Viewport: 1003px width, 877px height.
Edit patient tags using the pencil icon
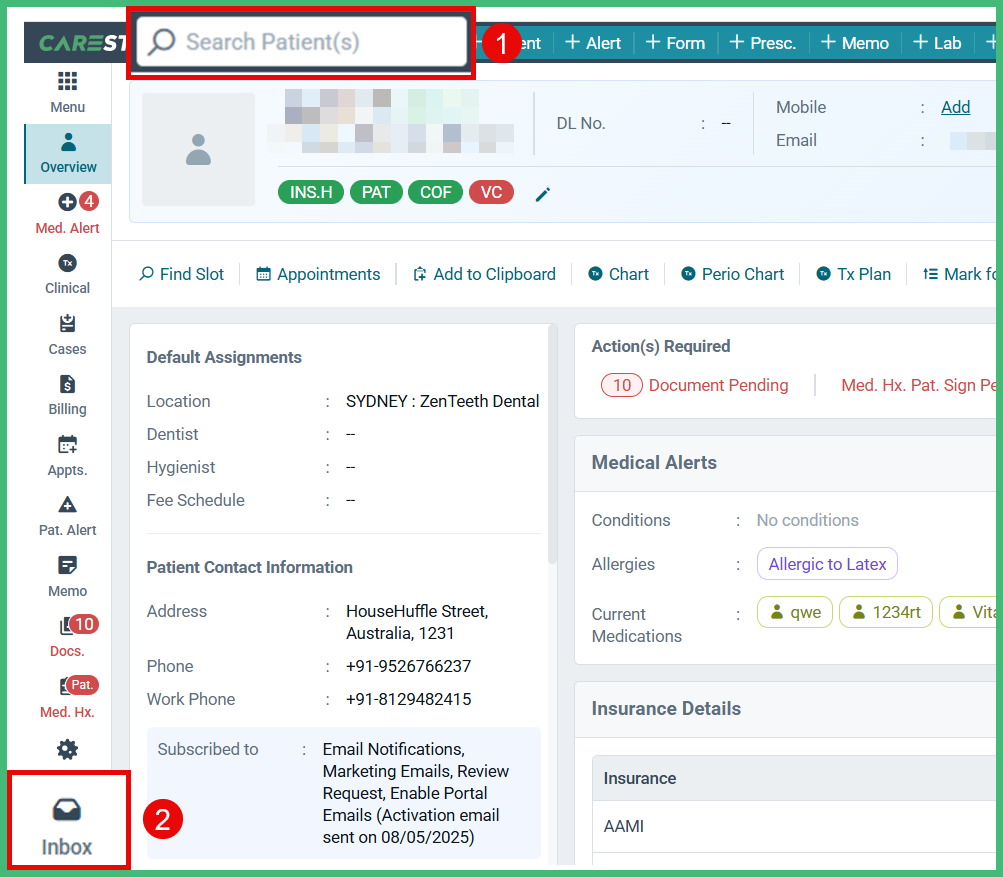[x=542, y=195]
